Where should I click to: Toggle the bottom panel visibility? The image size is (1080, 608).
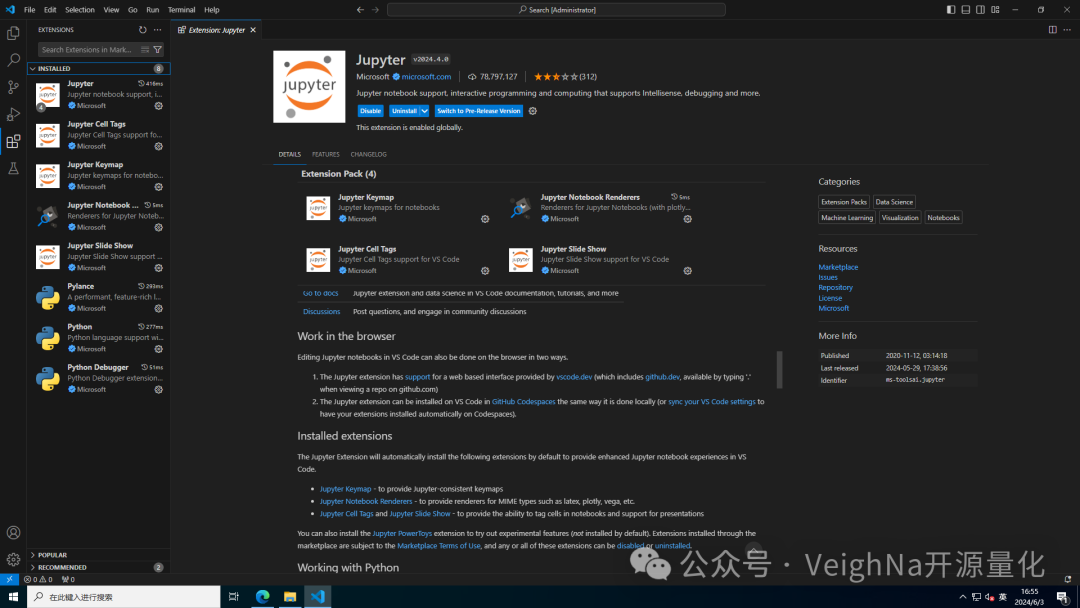[966, 10]
